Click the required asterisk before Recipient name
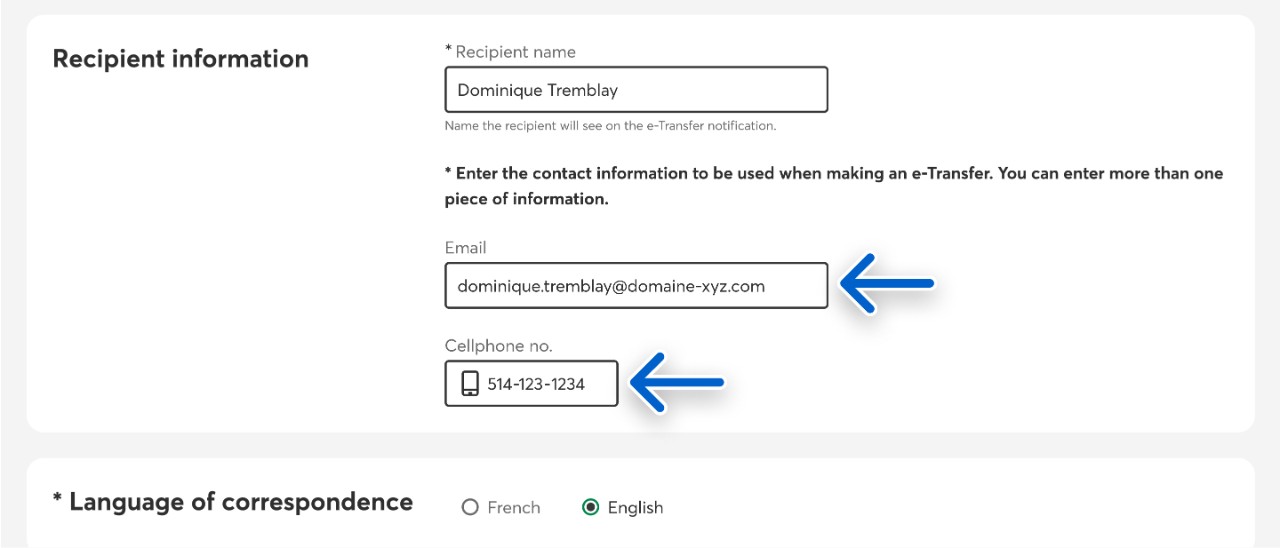1280x548 pixels. (449, 50)
